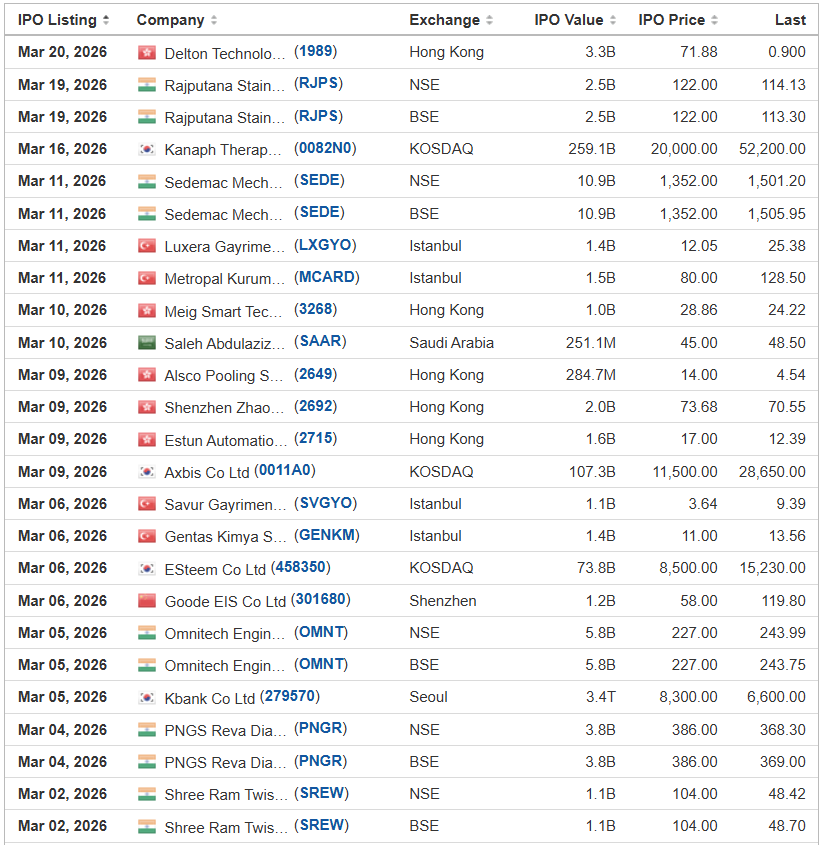Open ticker link (458350)

point(301,567)
